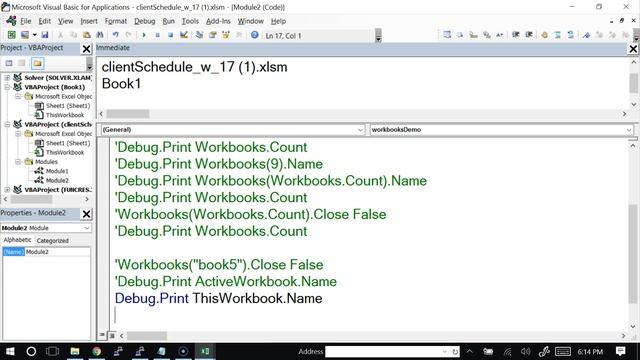This screenshot has width=640, height=360.
Task: Open the Windows Start button
Action: click(x=10, y=351)
